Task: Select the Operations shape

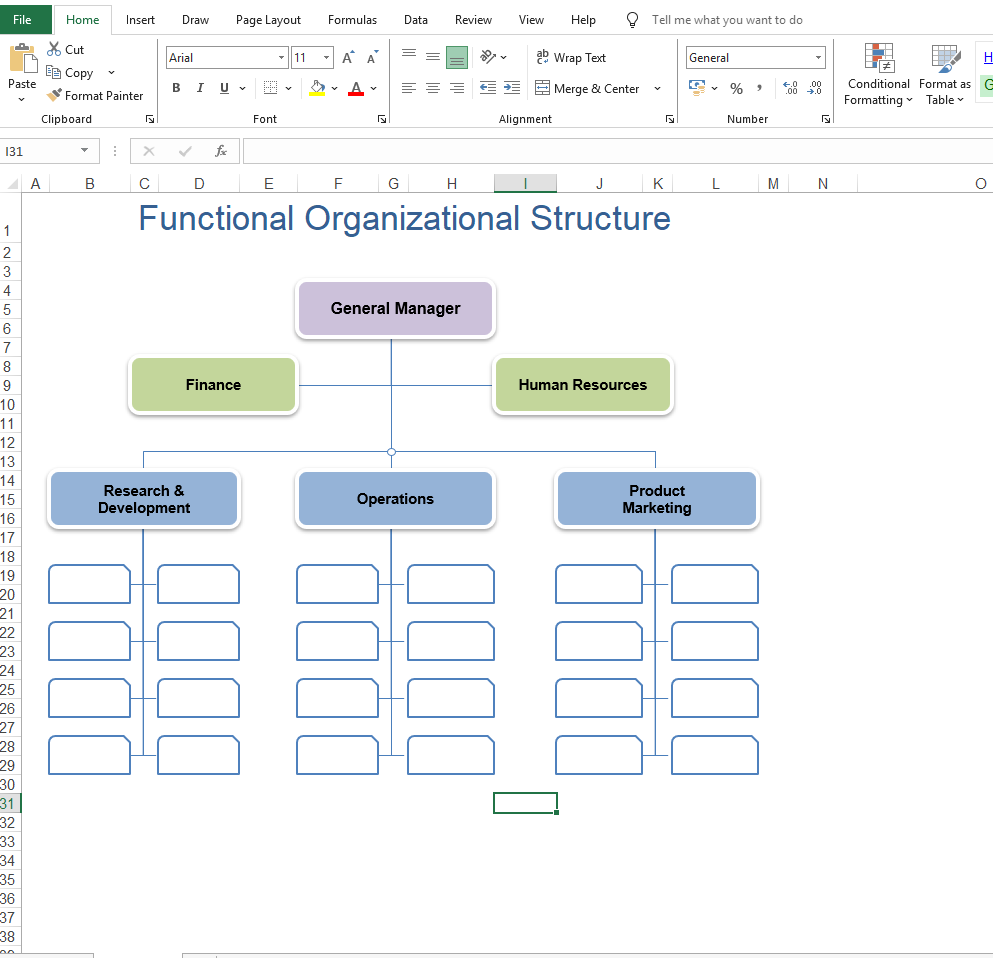Action: point(395,498)
